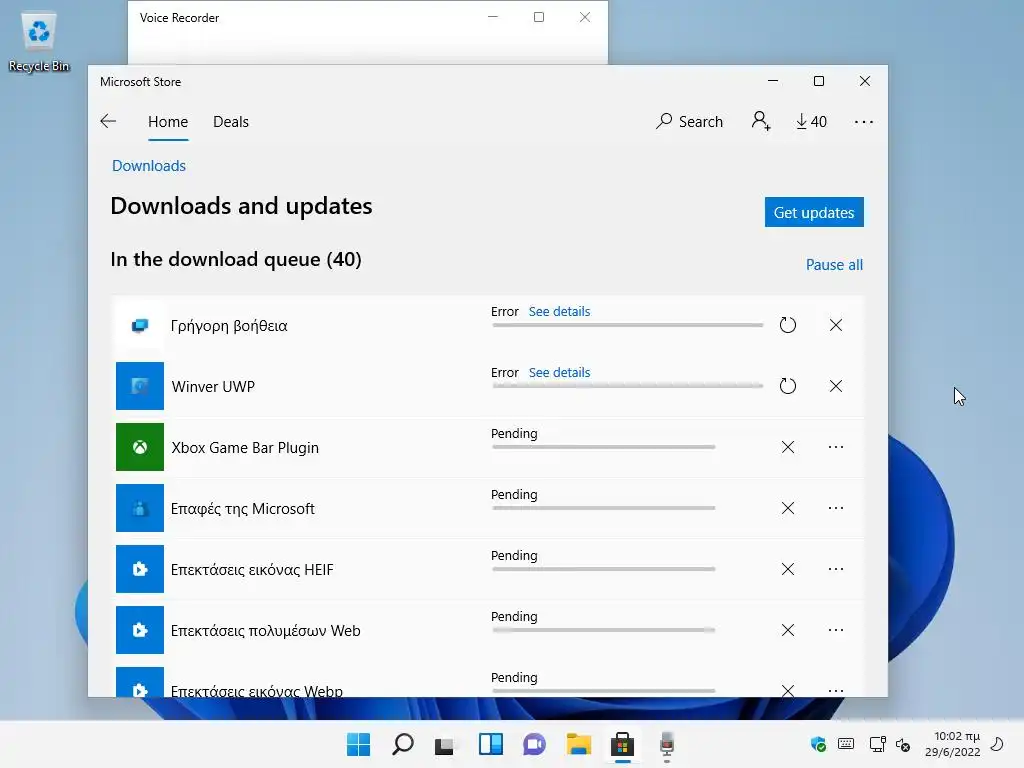Open Windows Security tray icon
Viewport: 1024px width, 768px height.
coord(818,744)
